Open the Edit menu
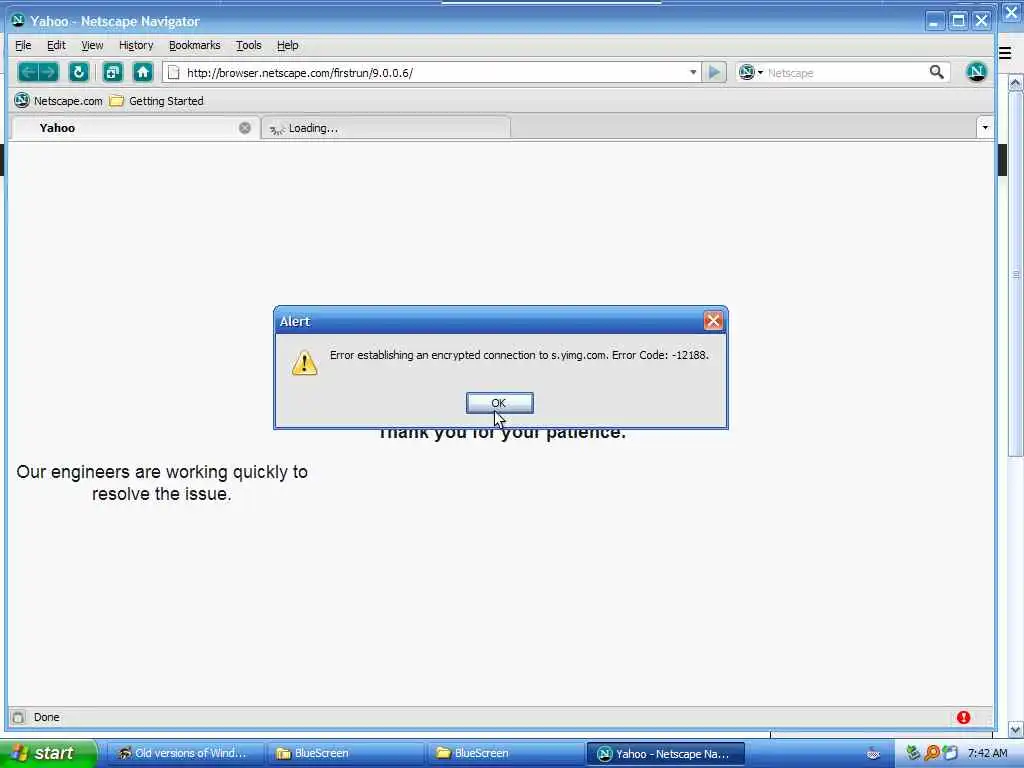The height and width of the screenshot is (768, 1024). click(56, 45)
